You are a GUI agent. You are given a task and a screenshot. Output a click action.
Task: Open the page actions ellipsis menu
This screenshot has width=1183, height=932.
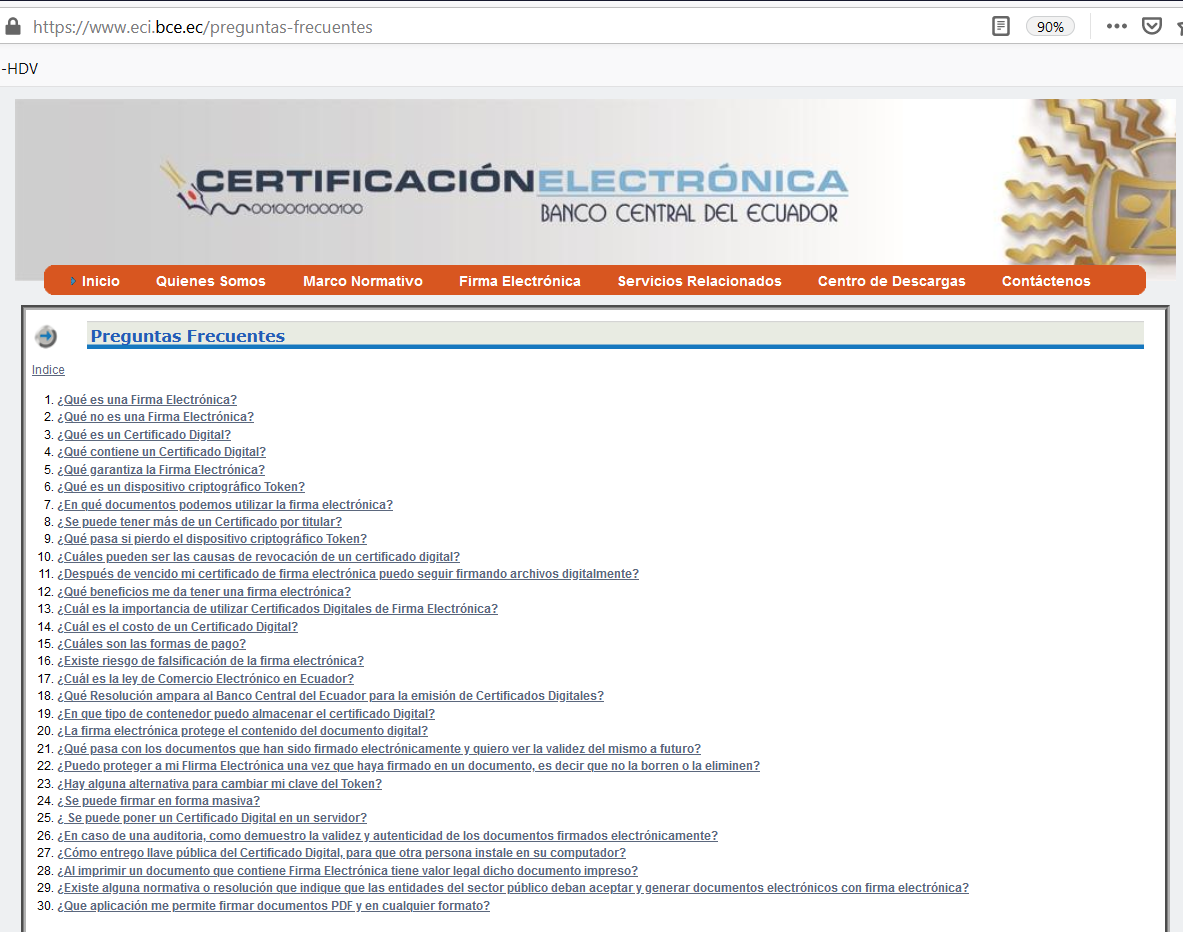(x=1116, y=25)
